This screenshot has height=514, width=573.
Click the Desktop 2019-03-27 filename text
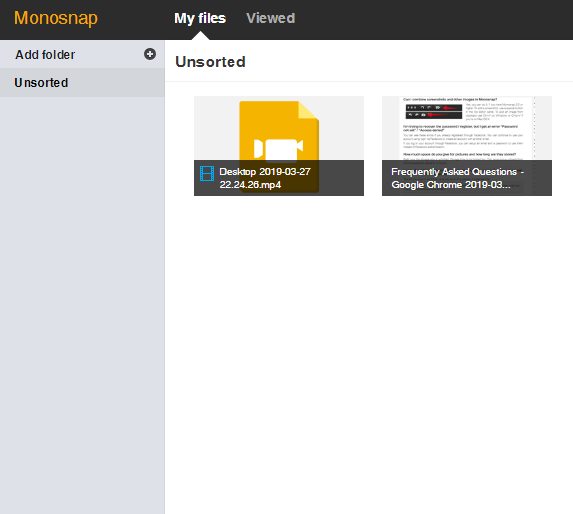(x=265, y=172)
